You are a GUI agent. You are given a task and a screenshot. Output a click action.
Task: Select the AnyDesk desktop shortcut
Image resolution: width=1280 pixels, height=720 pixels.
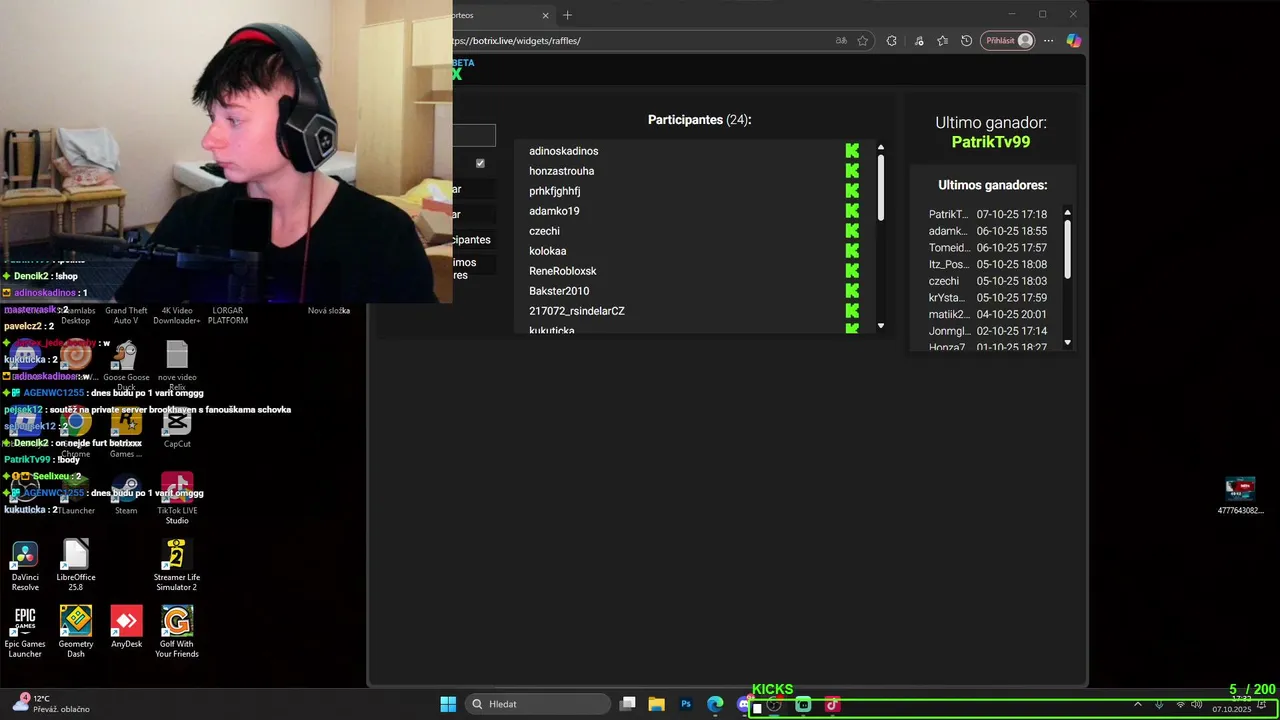click(126, 627)
